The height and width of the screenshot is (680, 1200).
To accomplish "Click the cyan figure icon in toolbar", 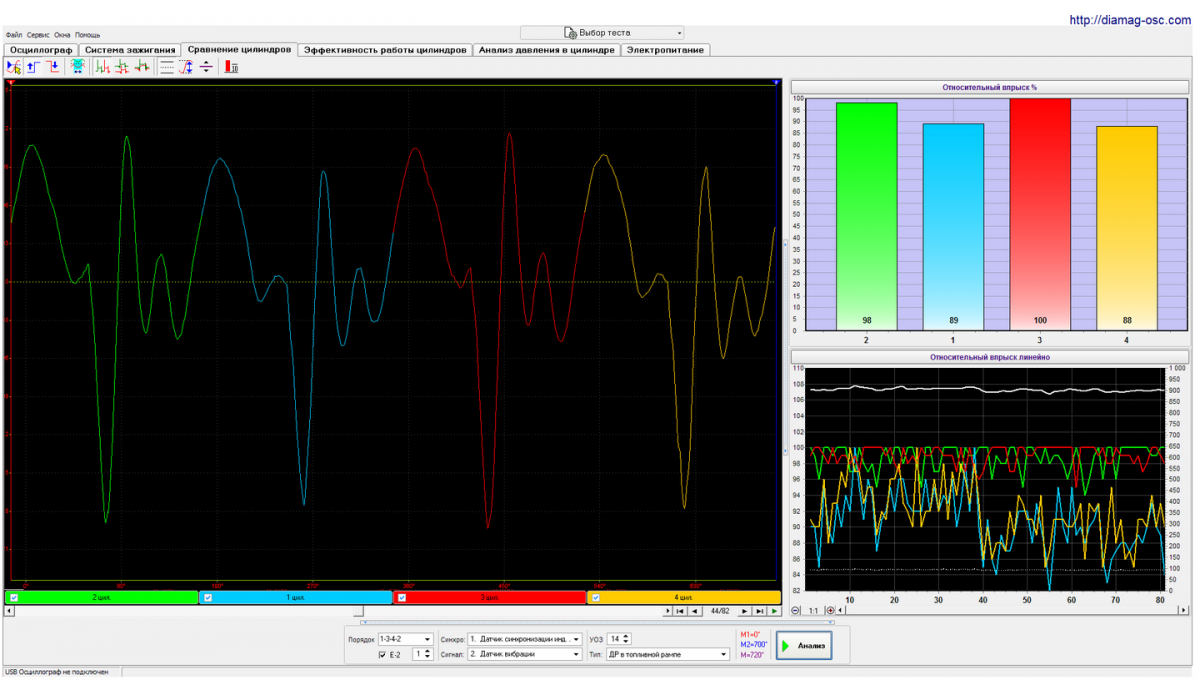I will pos(77,67).
